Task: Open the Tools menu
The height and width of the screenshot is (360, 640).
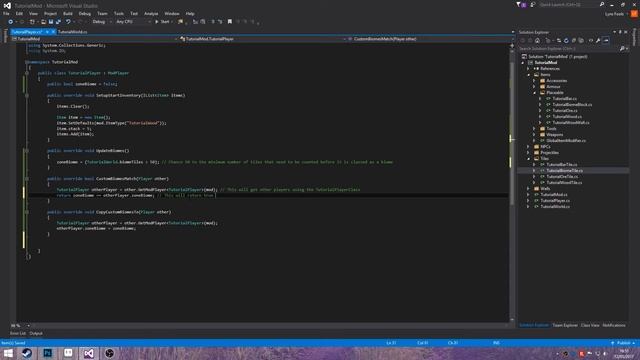Action: coord(119,13)
